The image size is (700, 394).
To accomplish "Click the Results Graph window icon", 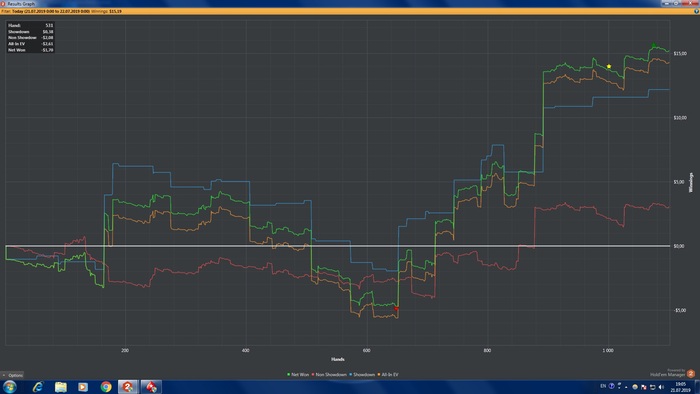I will [x=3, y=4].
